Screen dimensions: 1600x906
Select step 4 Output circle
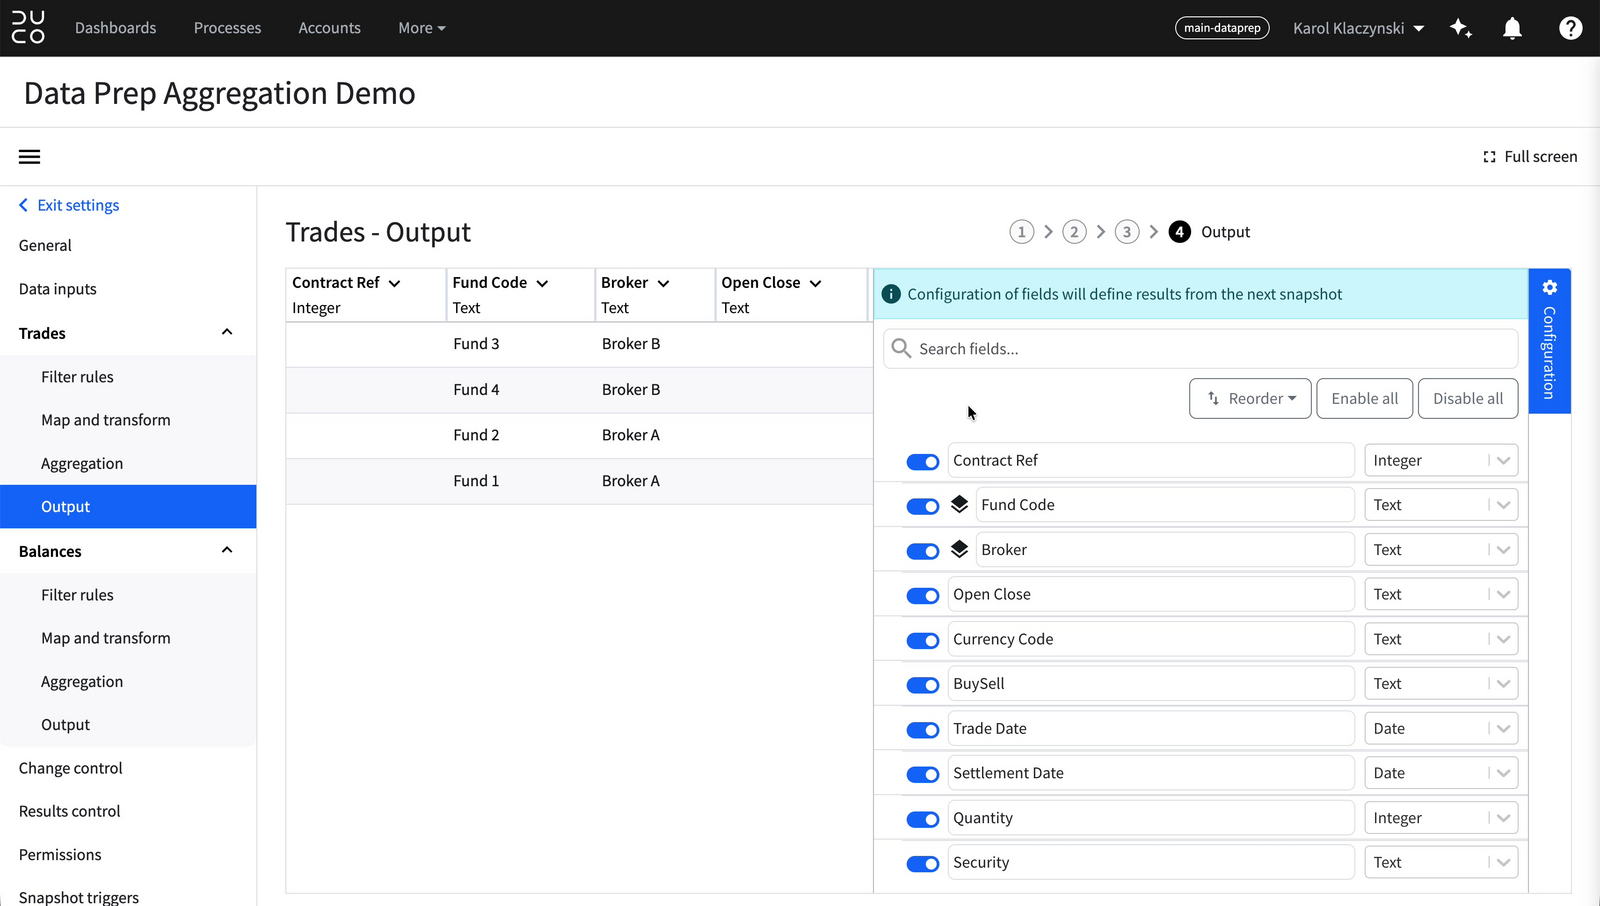click(x=1180, y=232)
